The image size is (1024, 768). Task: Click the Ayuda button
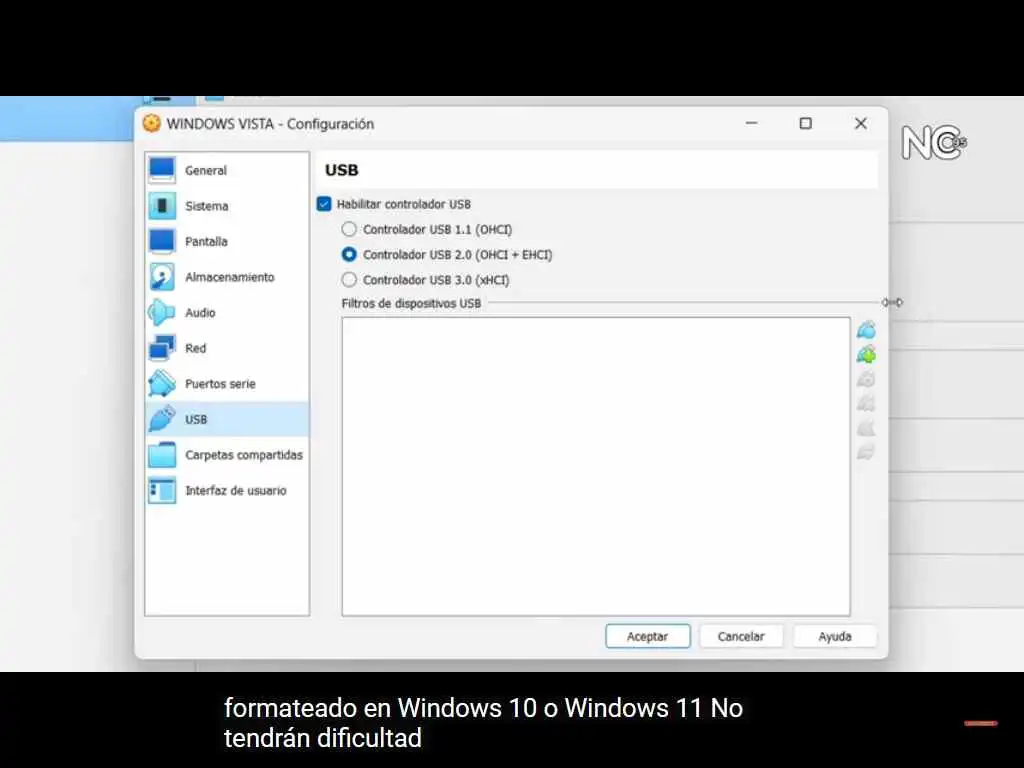835,636
